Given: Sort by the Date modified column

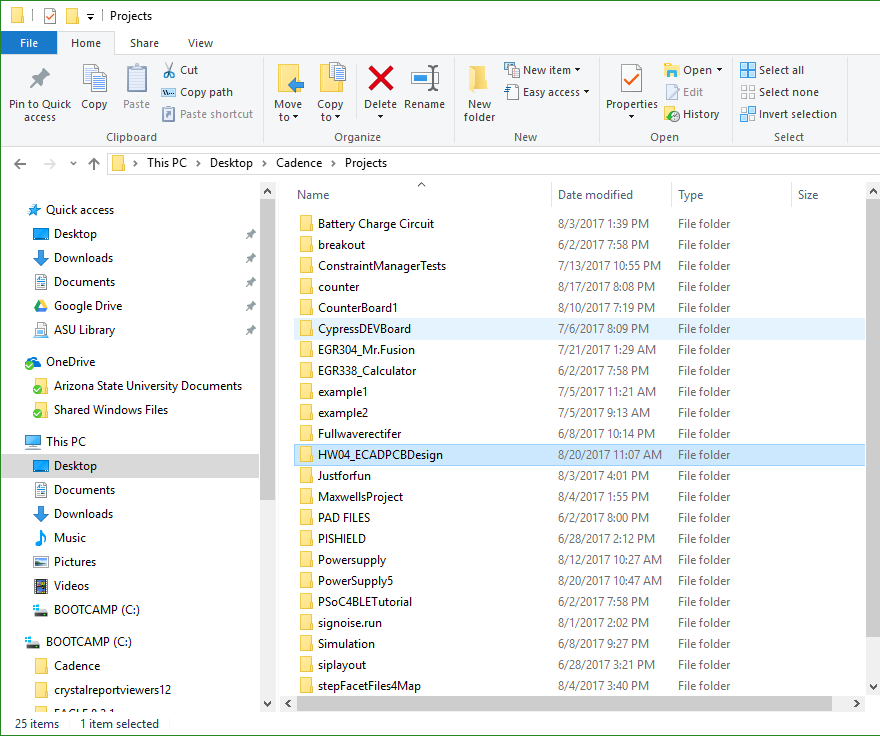Looking at the screenshot, I should 595,195.
